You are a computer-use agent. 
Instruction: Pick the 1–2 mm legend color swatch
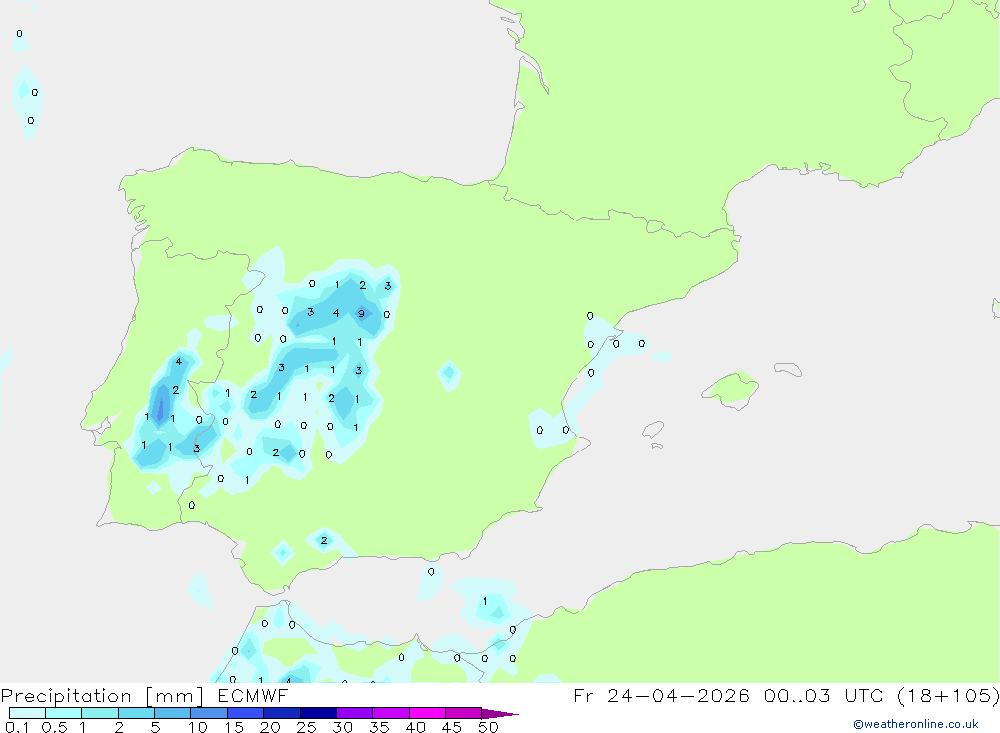(x=99, y=713)
